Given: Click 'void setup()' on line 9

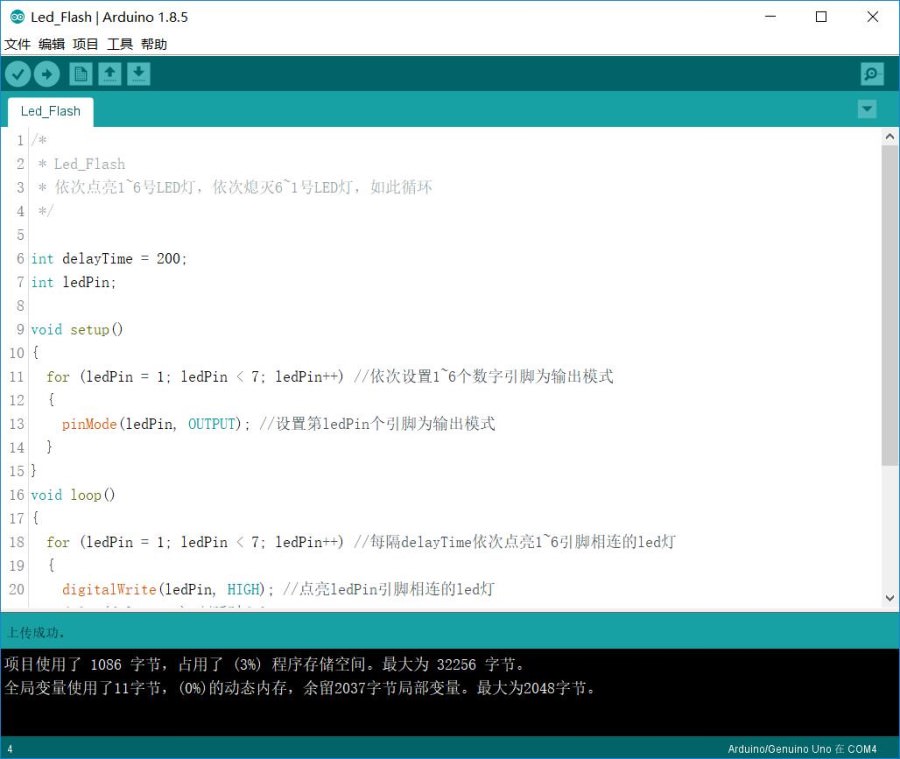Looking at the screenshot, I should point(77,330).
